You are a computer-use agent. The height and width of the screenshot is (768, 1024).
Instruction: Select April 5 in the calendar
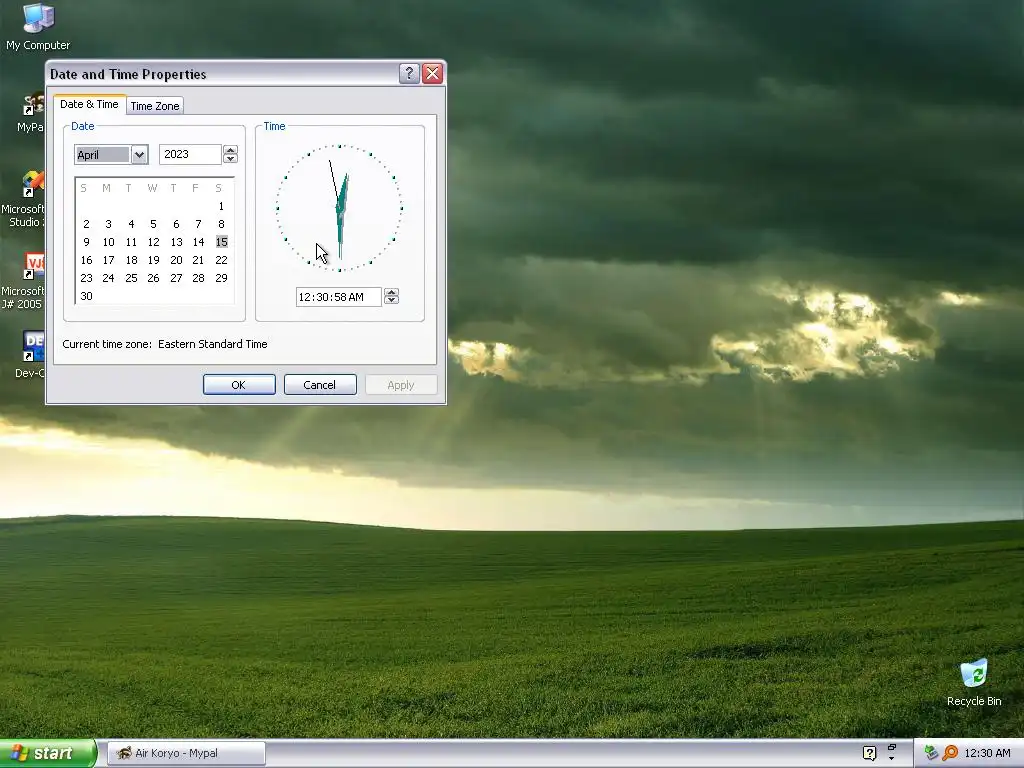[x=153, y=224]
